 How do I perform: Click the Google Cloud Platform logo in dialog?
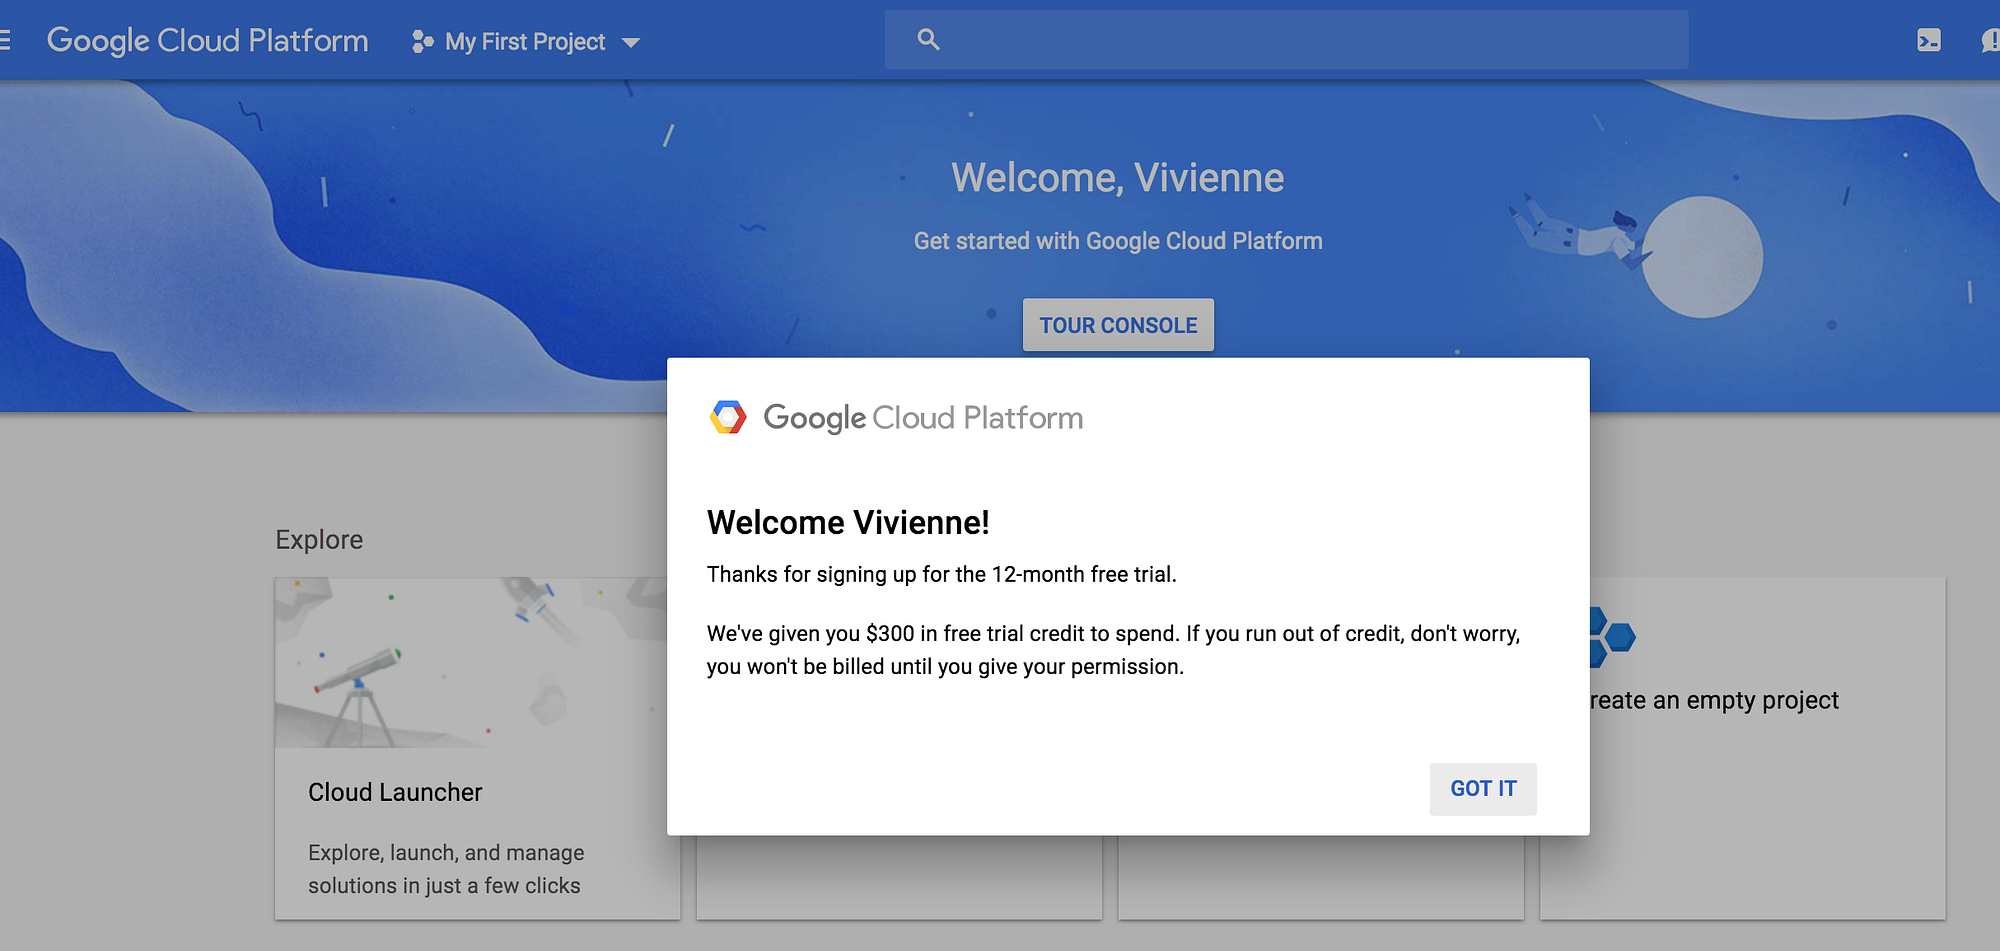click(896, 417)
